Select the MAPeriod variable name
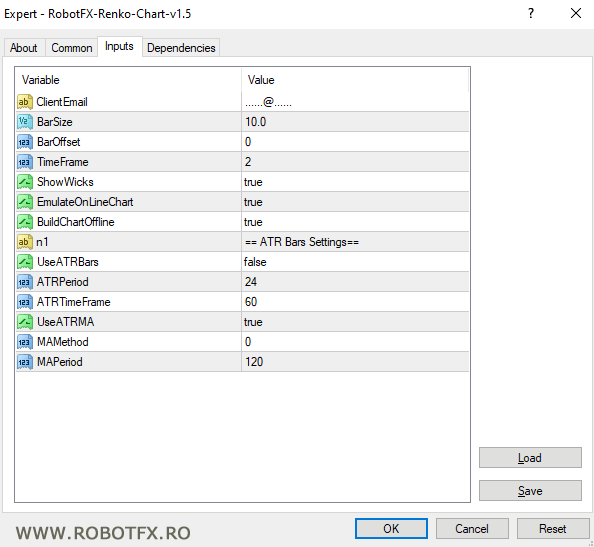594x547 pixels. click(x=59, y=362)
